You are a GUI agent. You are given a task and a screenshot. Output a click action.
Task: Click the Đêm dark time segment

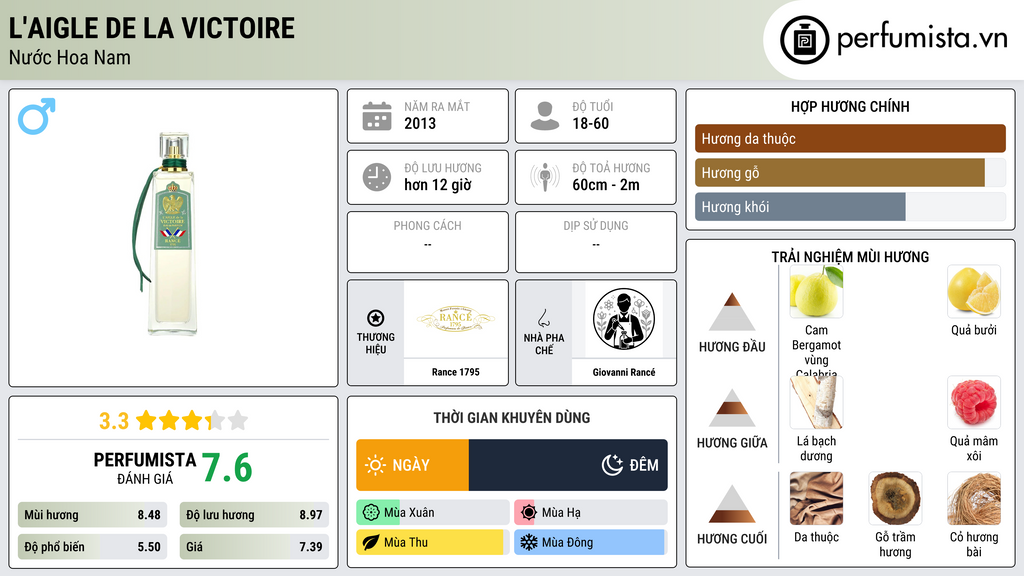pos(568,465)
